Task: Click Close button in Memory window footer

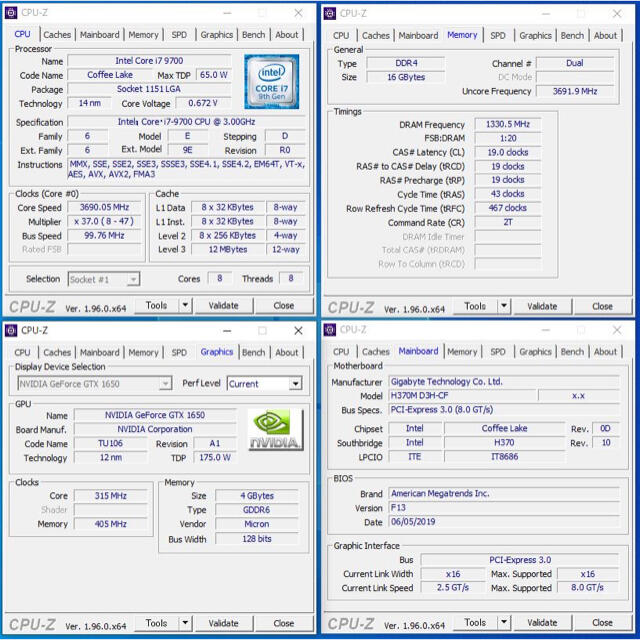Action: [602, 306]
